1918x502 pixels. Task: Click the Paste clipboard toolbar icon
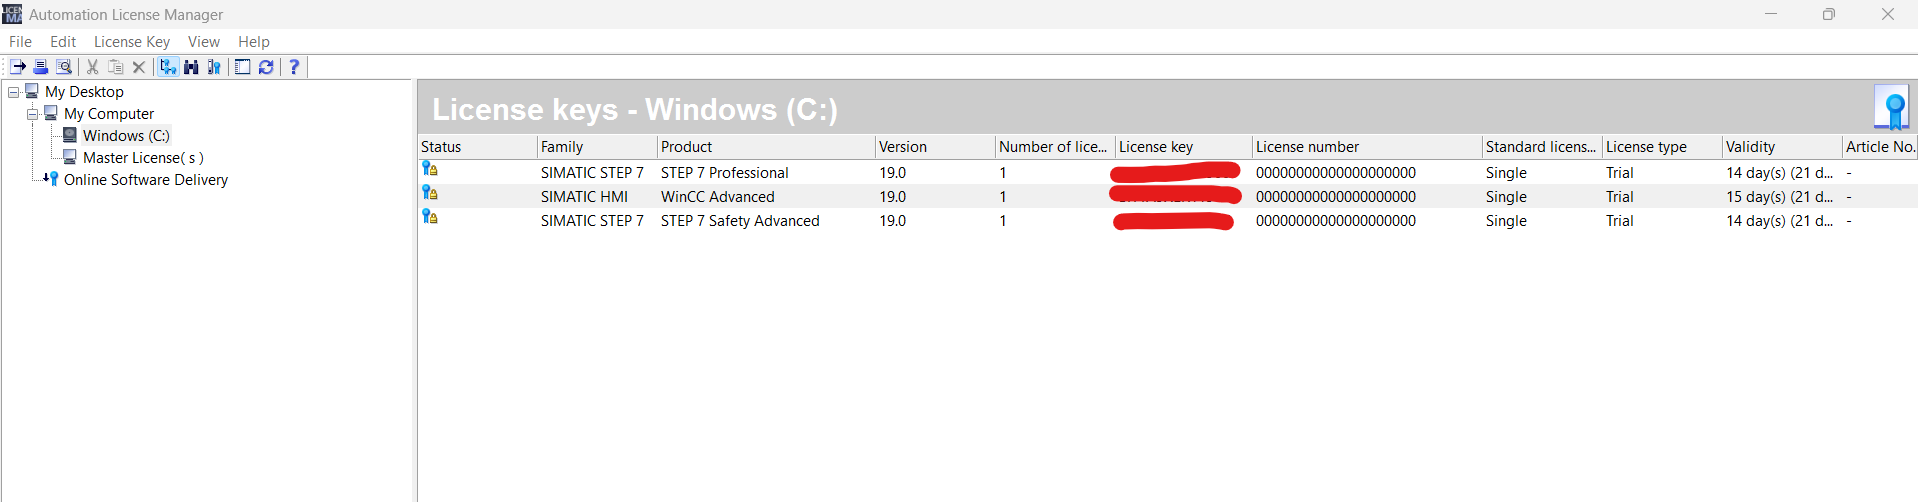point(116,67)
